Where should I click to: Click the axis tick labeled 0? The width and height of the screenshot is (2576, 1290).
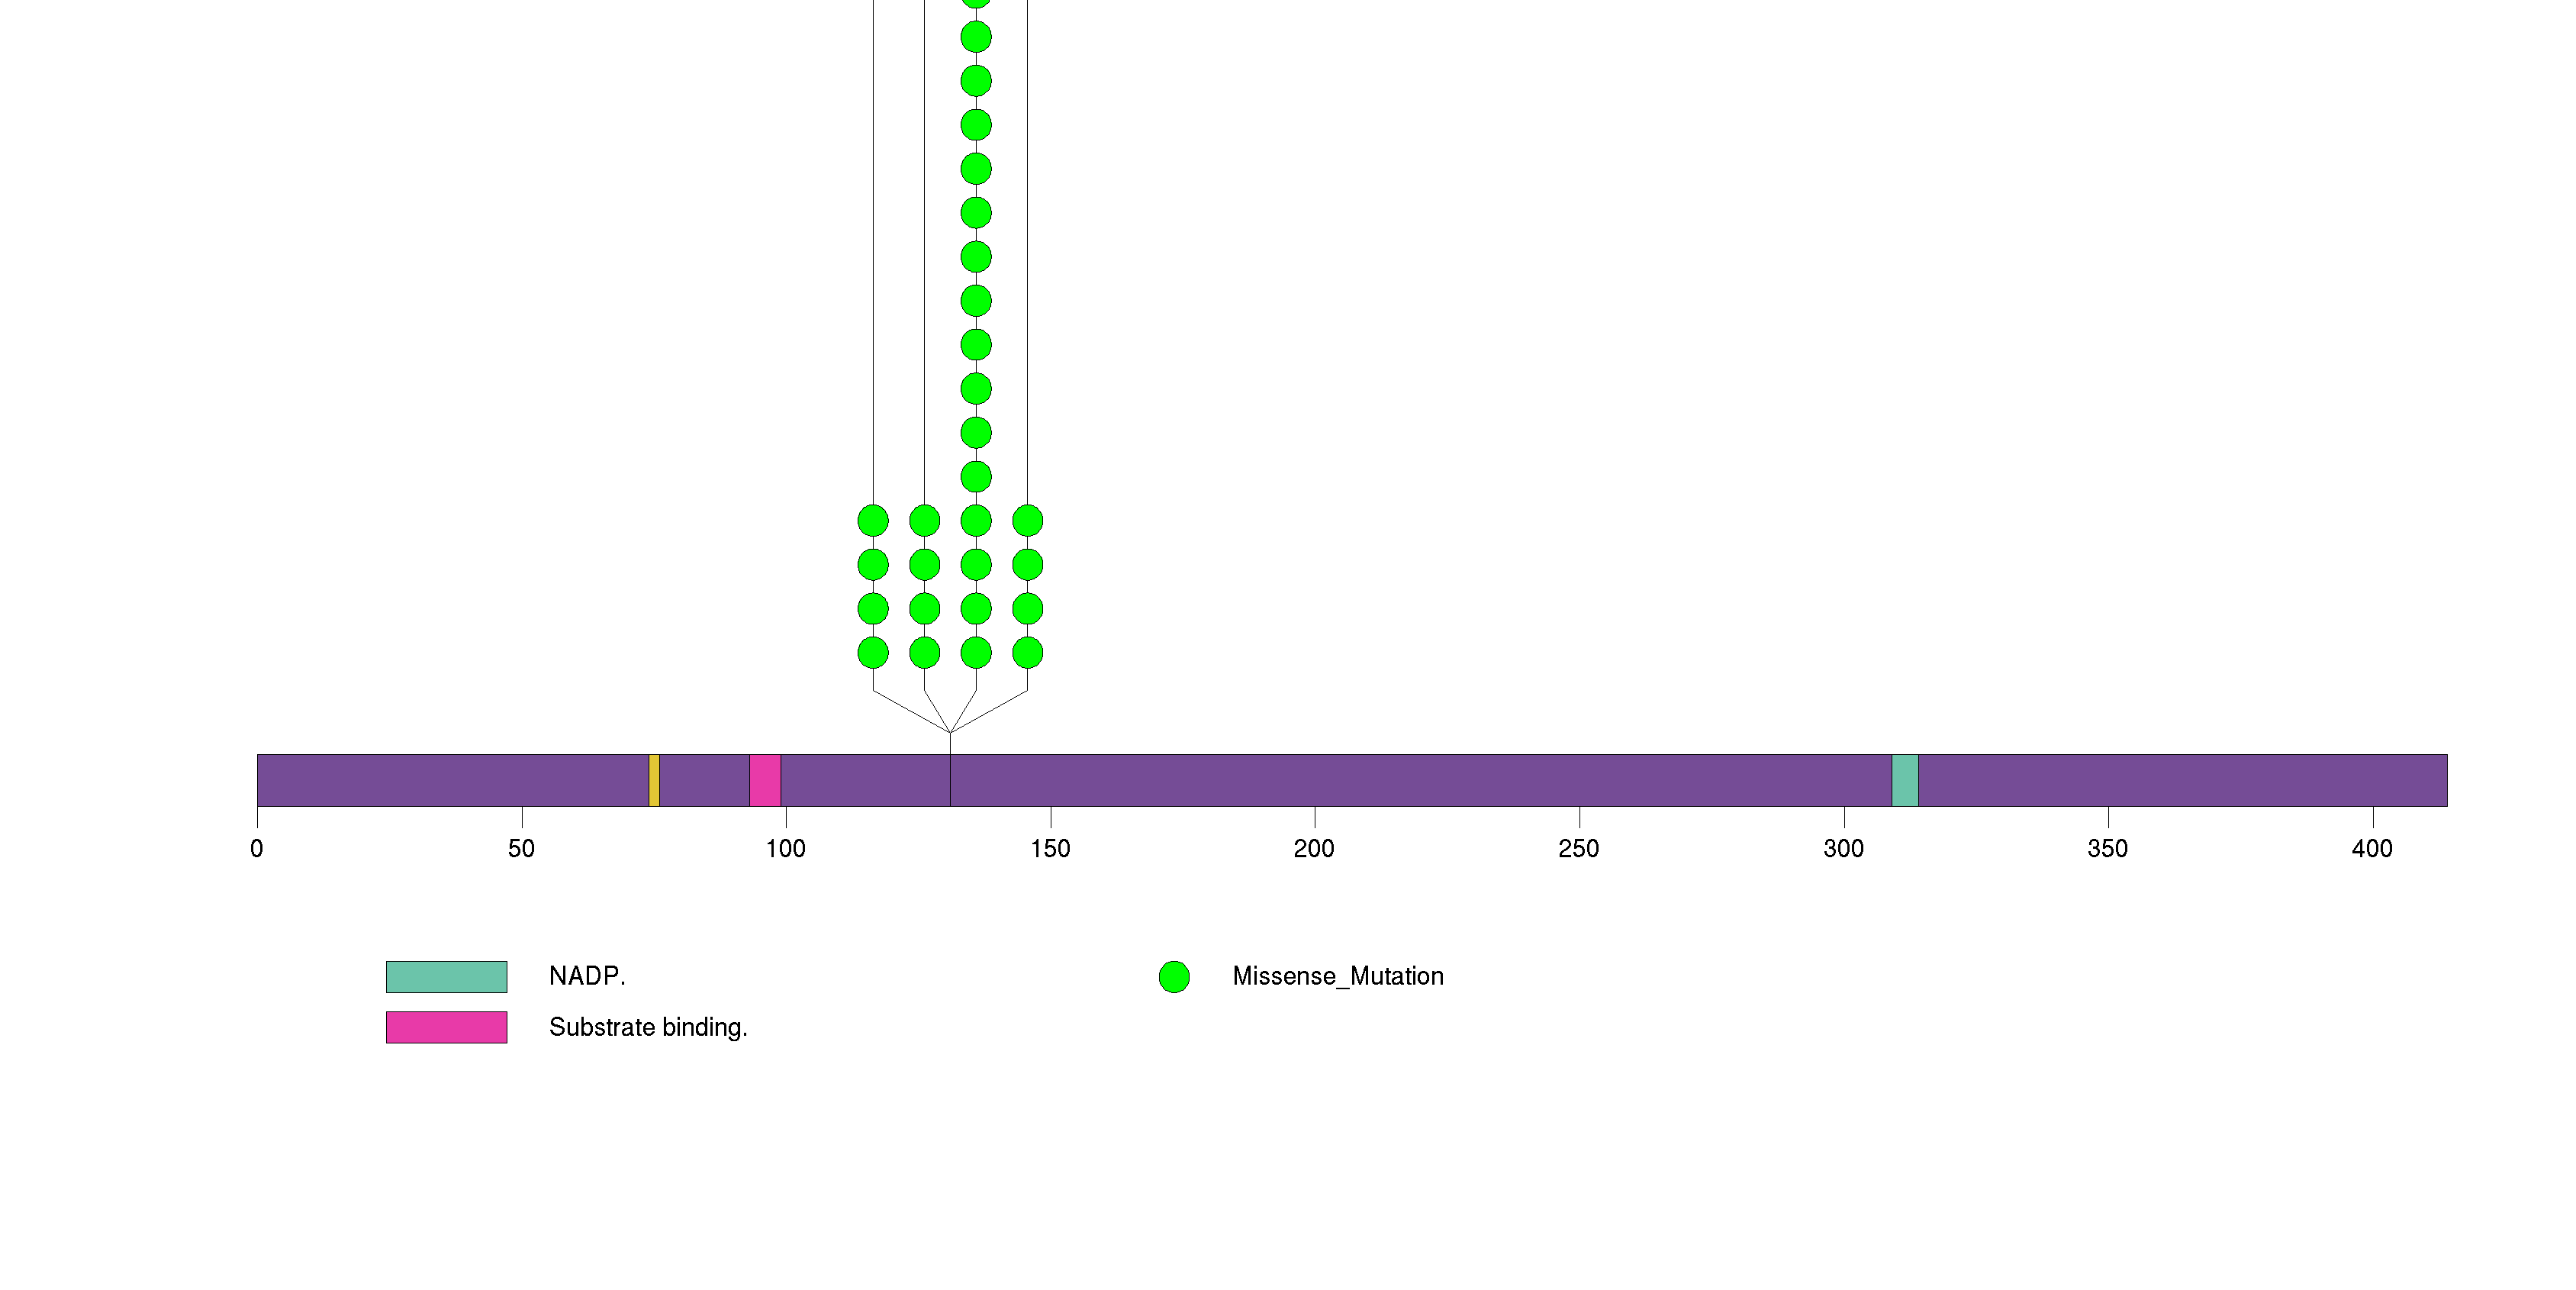coord(257,849)
